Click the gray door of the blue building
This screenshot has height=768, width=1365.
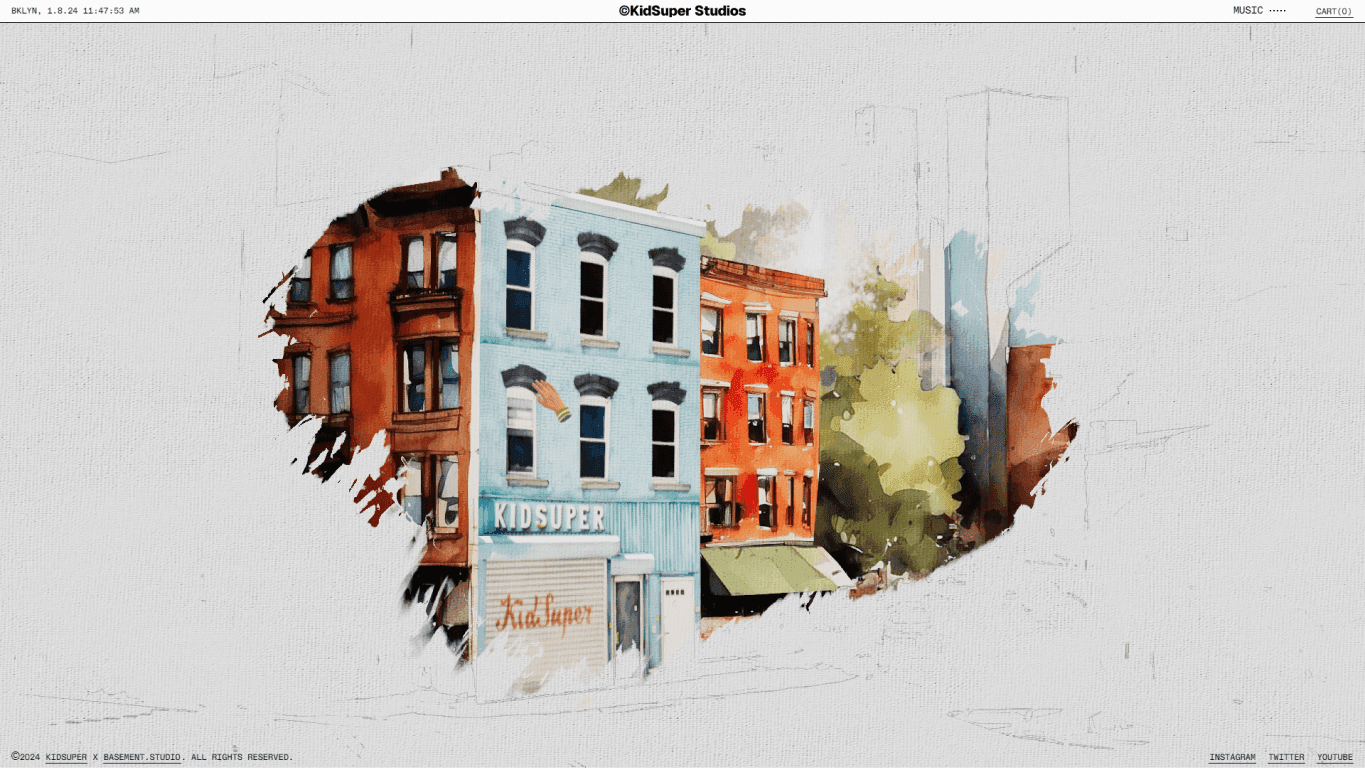[628, 613]
